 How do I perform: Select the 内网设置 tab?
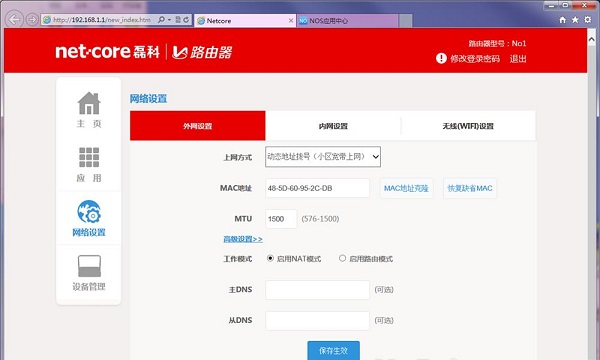(333, 126)
